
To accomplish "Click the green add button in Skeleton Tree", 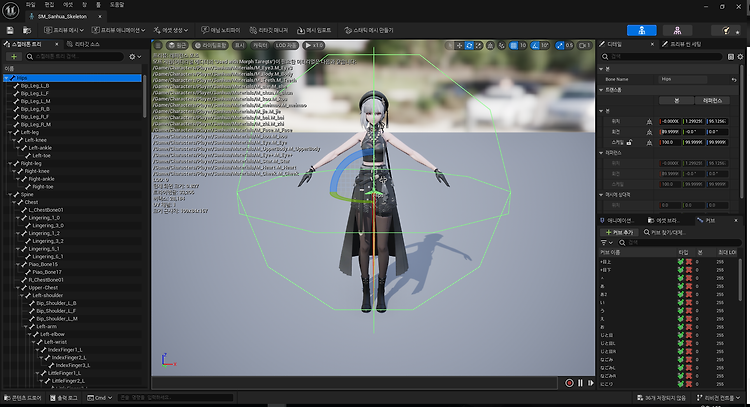I will pos(14,56).
